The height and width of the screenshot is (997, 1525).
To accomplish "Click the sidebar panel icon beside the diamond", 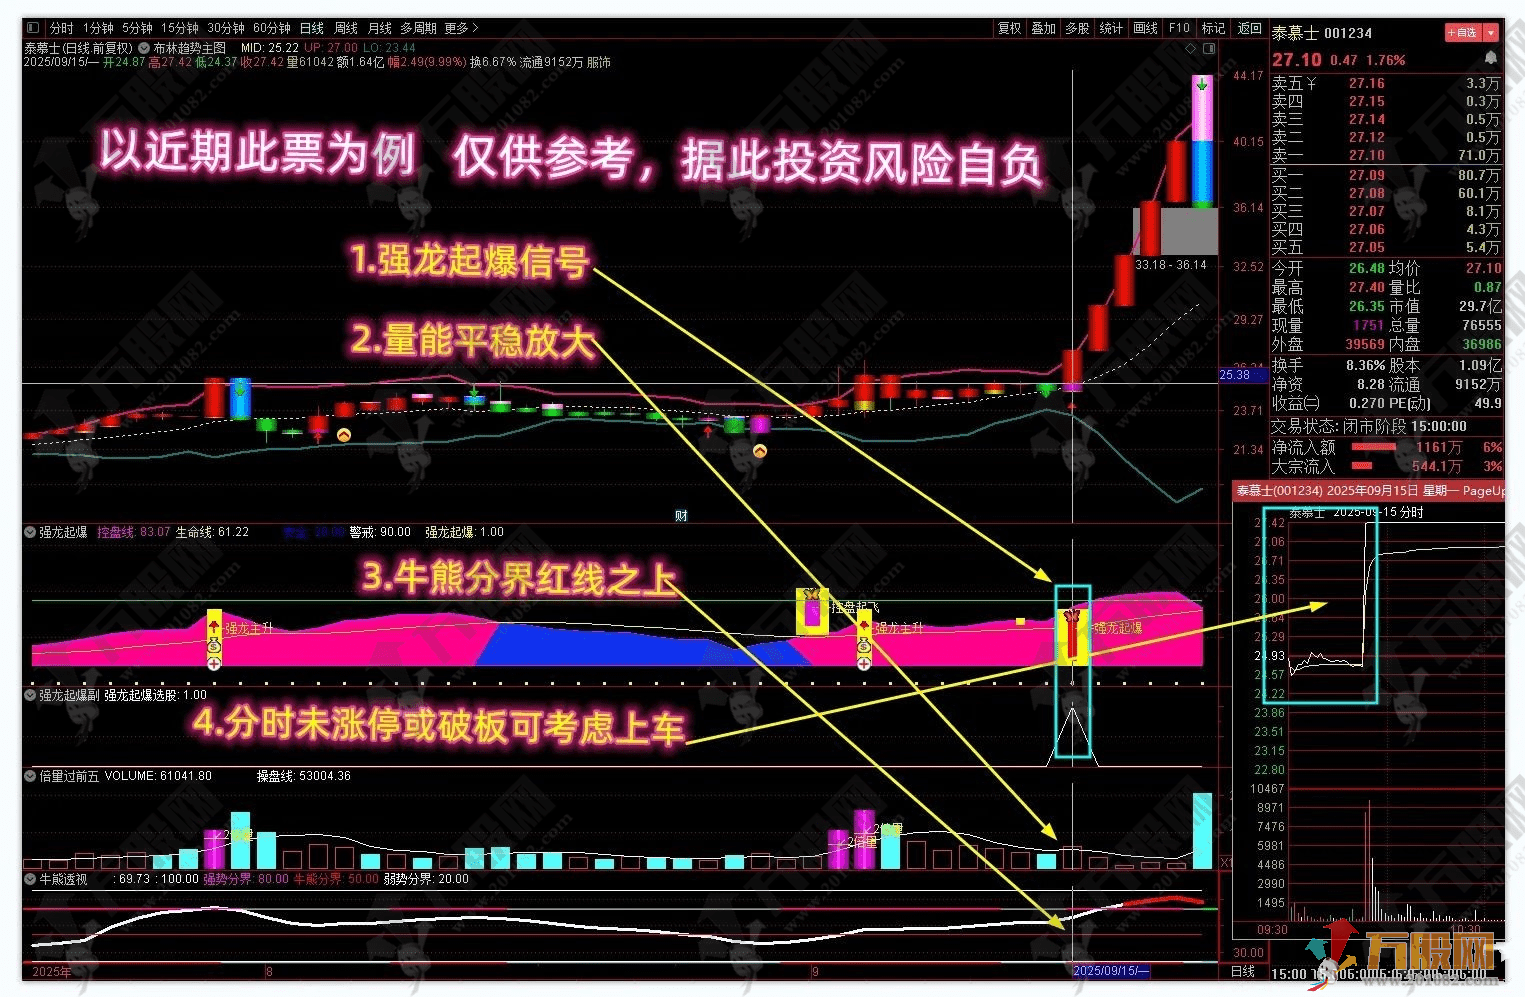I will tap(1209, 47).
